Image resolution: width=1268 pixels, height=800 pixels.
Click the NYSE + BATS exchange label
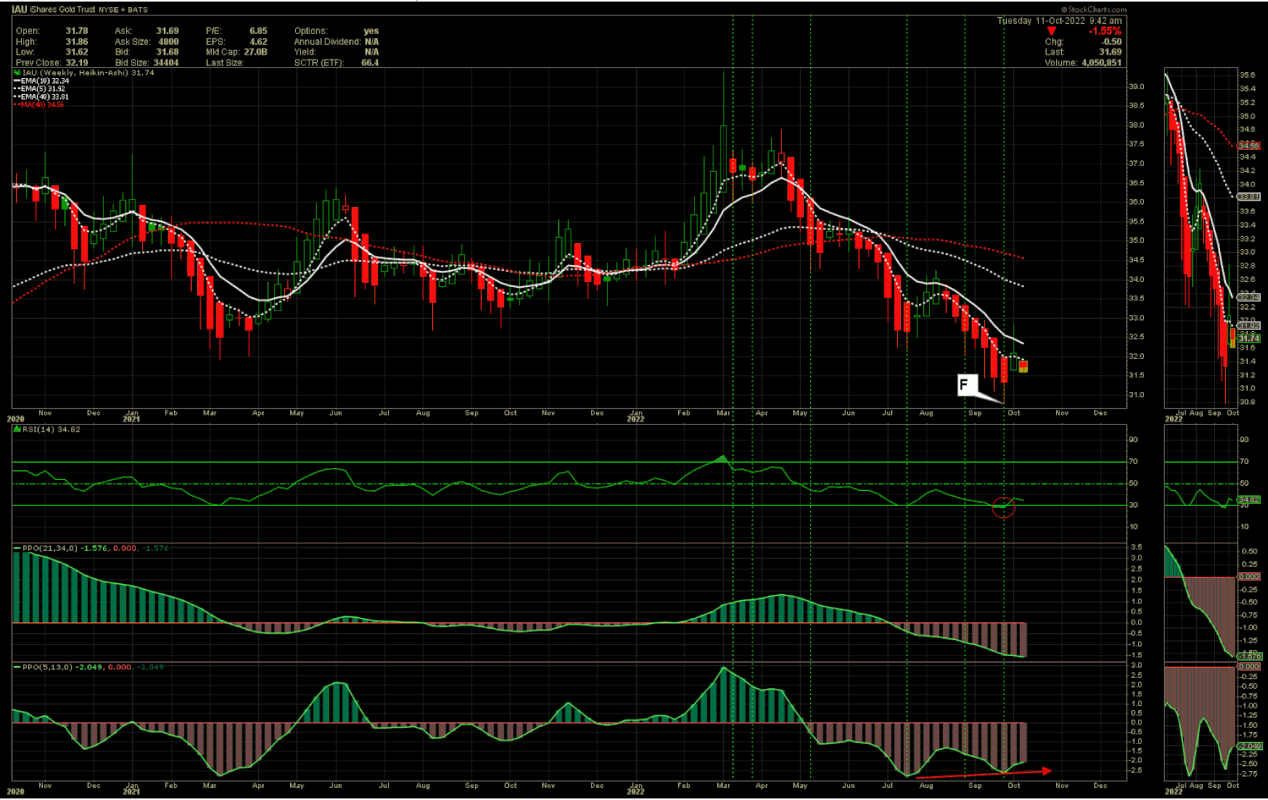coord(123,8)
